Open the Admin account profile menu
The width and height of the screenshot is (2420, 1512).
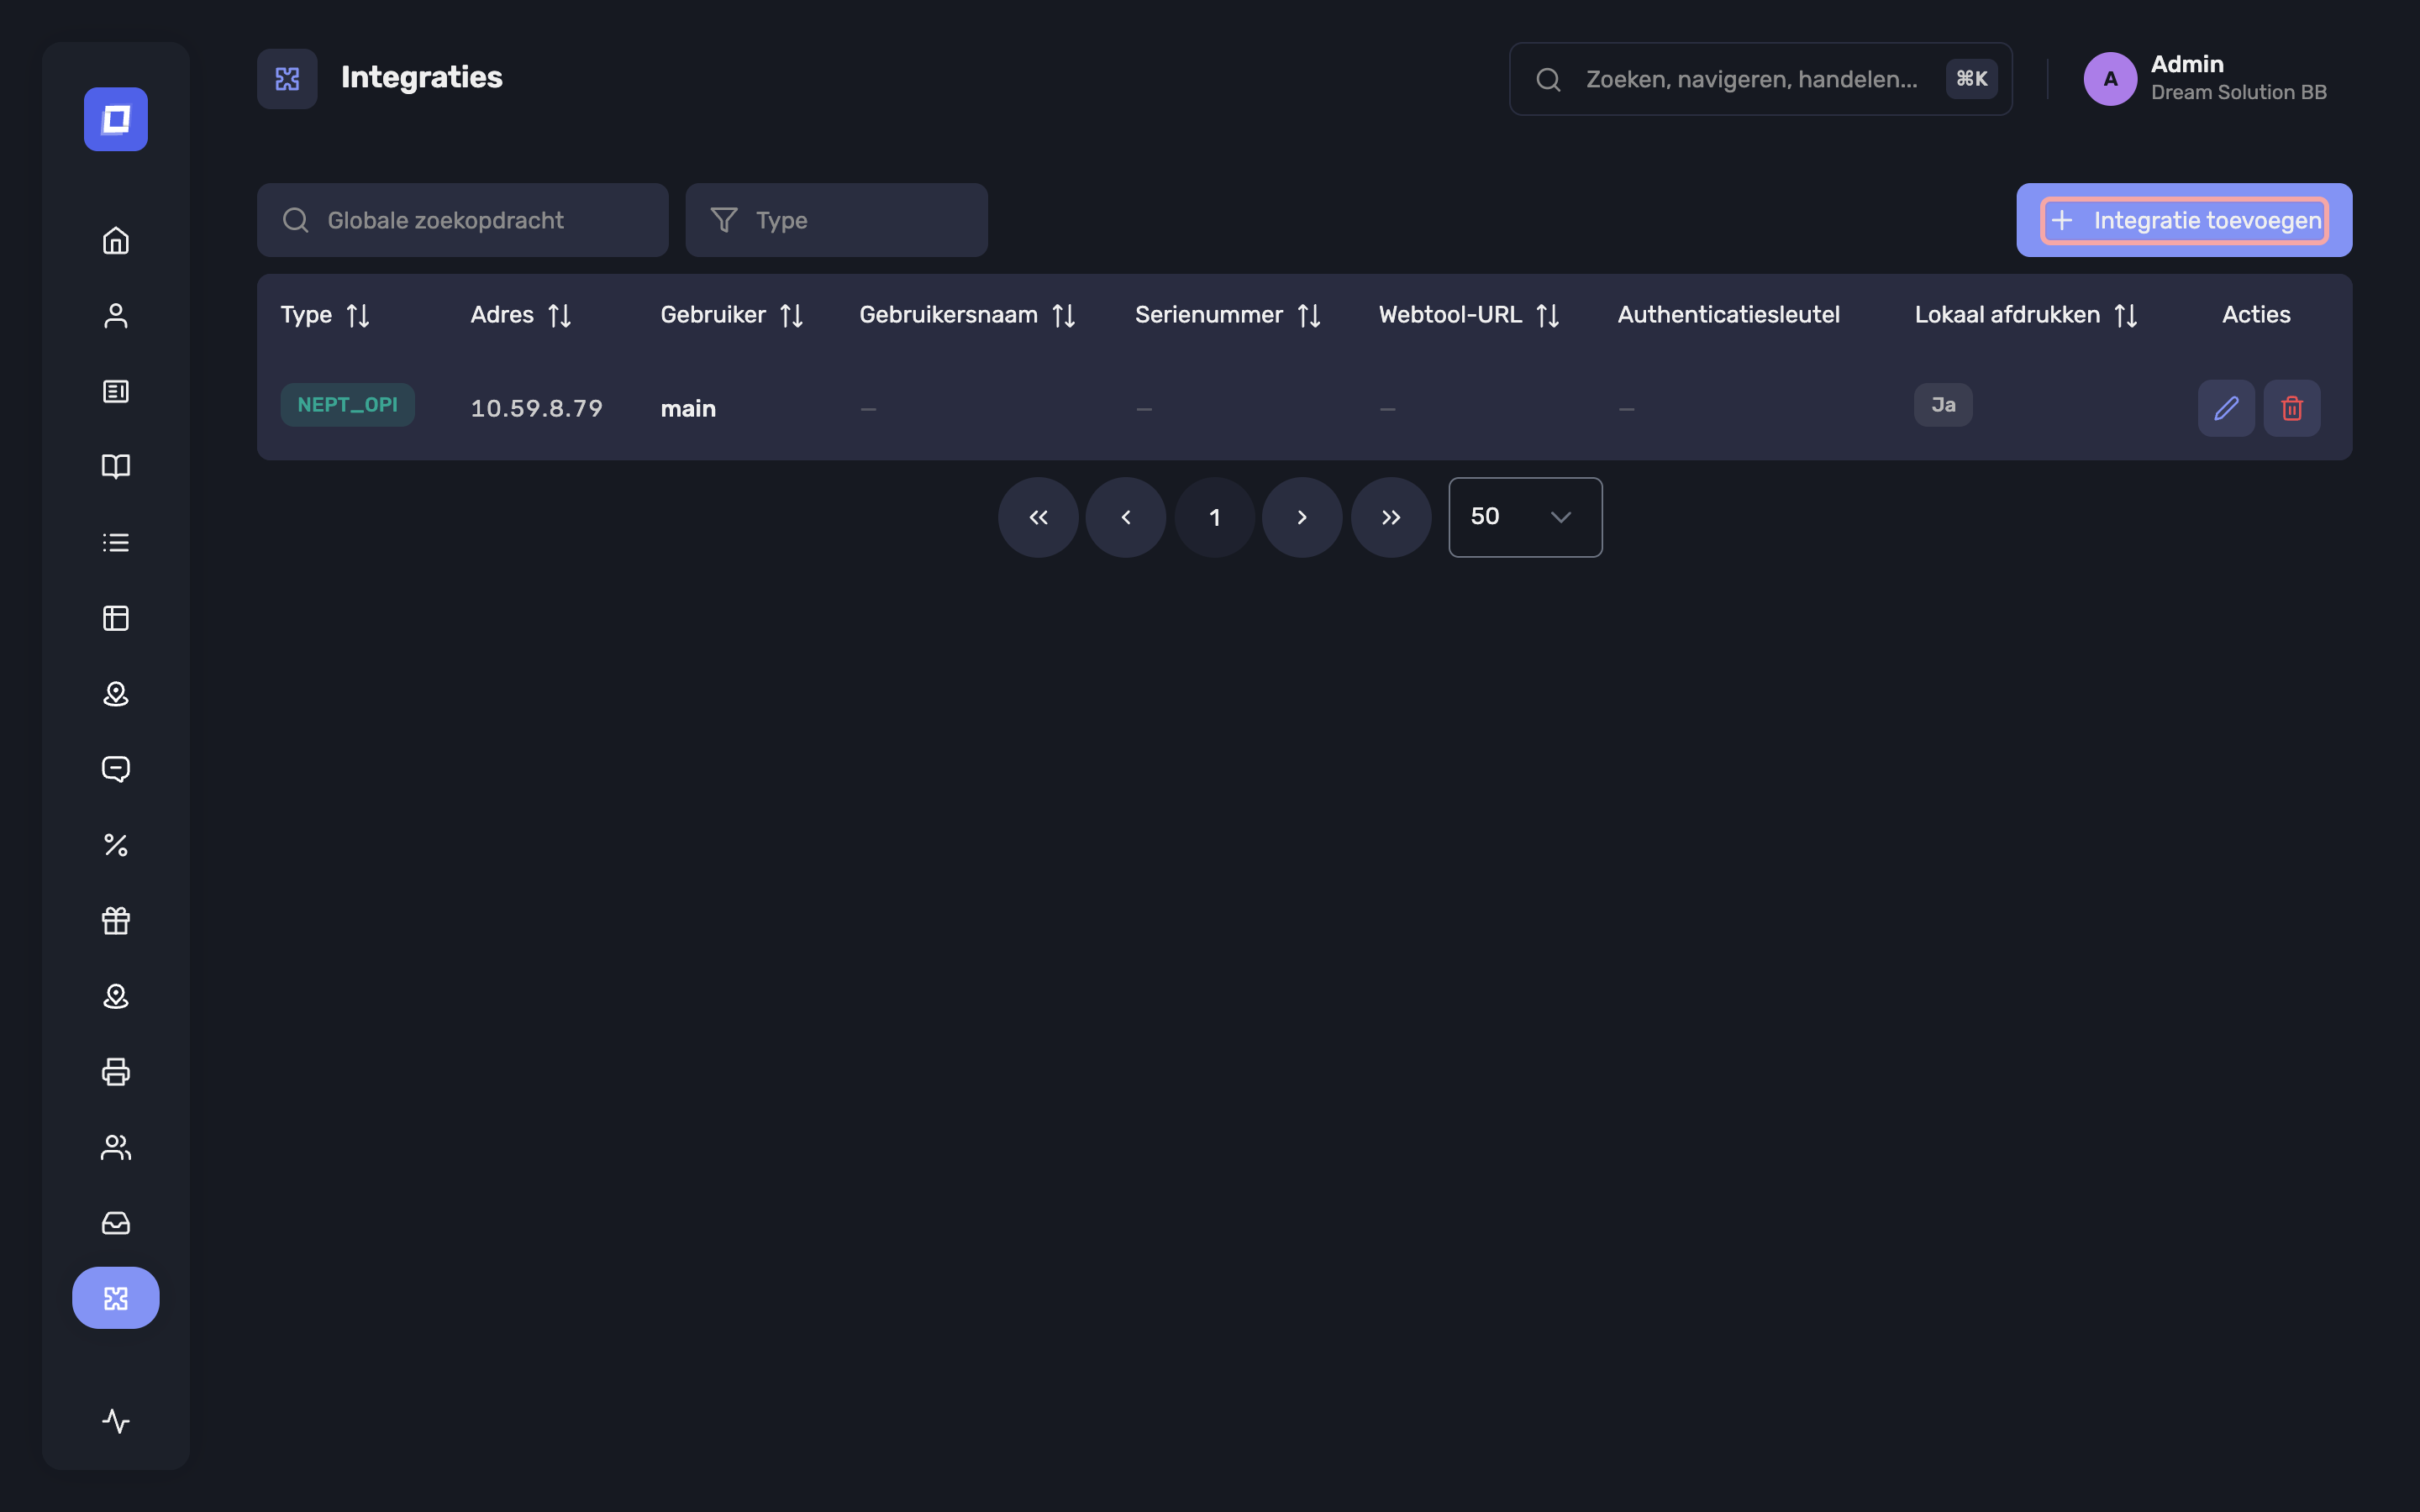(2205, 78)
